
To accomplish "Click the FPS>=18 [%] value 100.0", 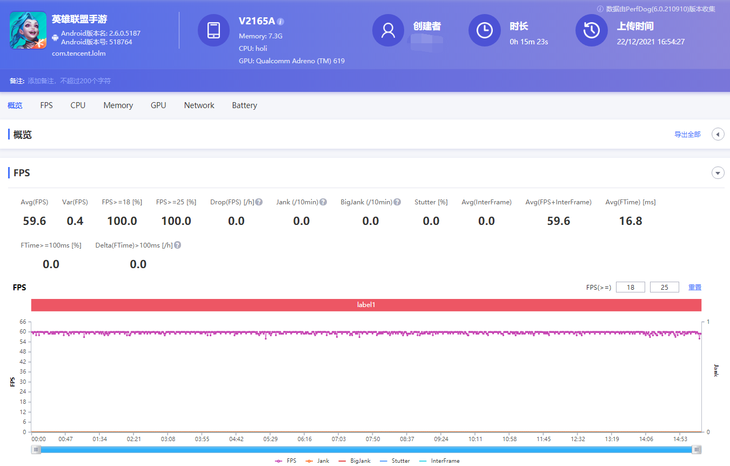I will pyautogui.click(x=122, y=221).
